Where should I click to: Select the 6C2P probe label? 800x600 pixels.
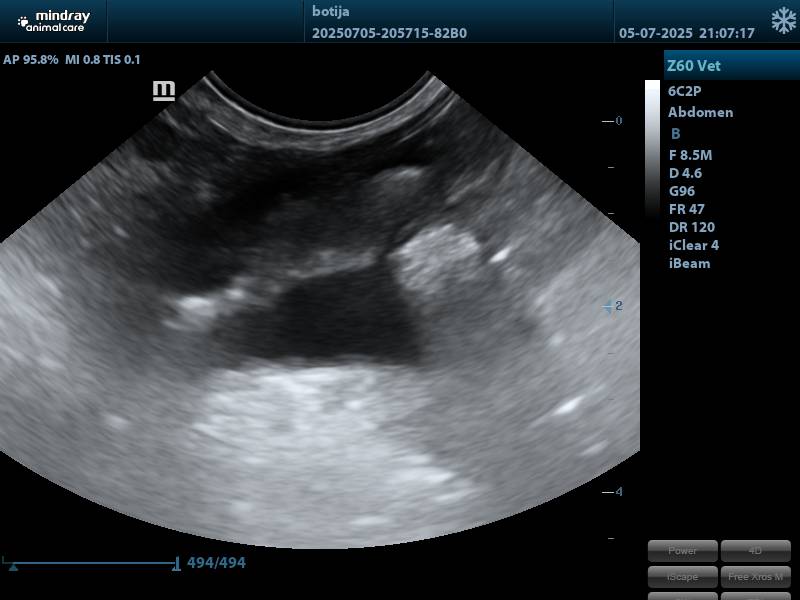(686, 90)
